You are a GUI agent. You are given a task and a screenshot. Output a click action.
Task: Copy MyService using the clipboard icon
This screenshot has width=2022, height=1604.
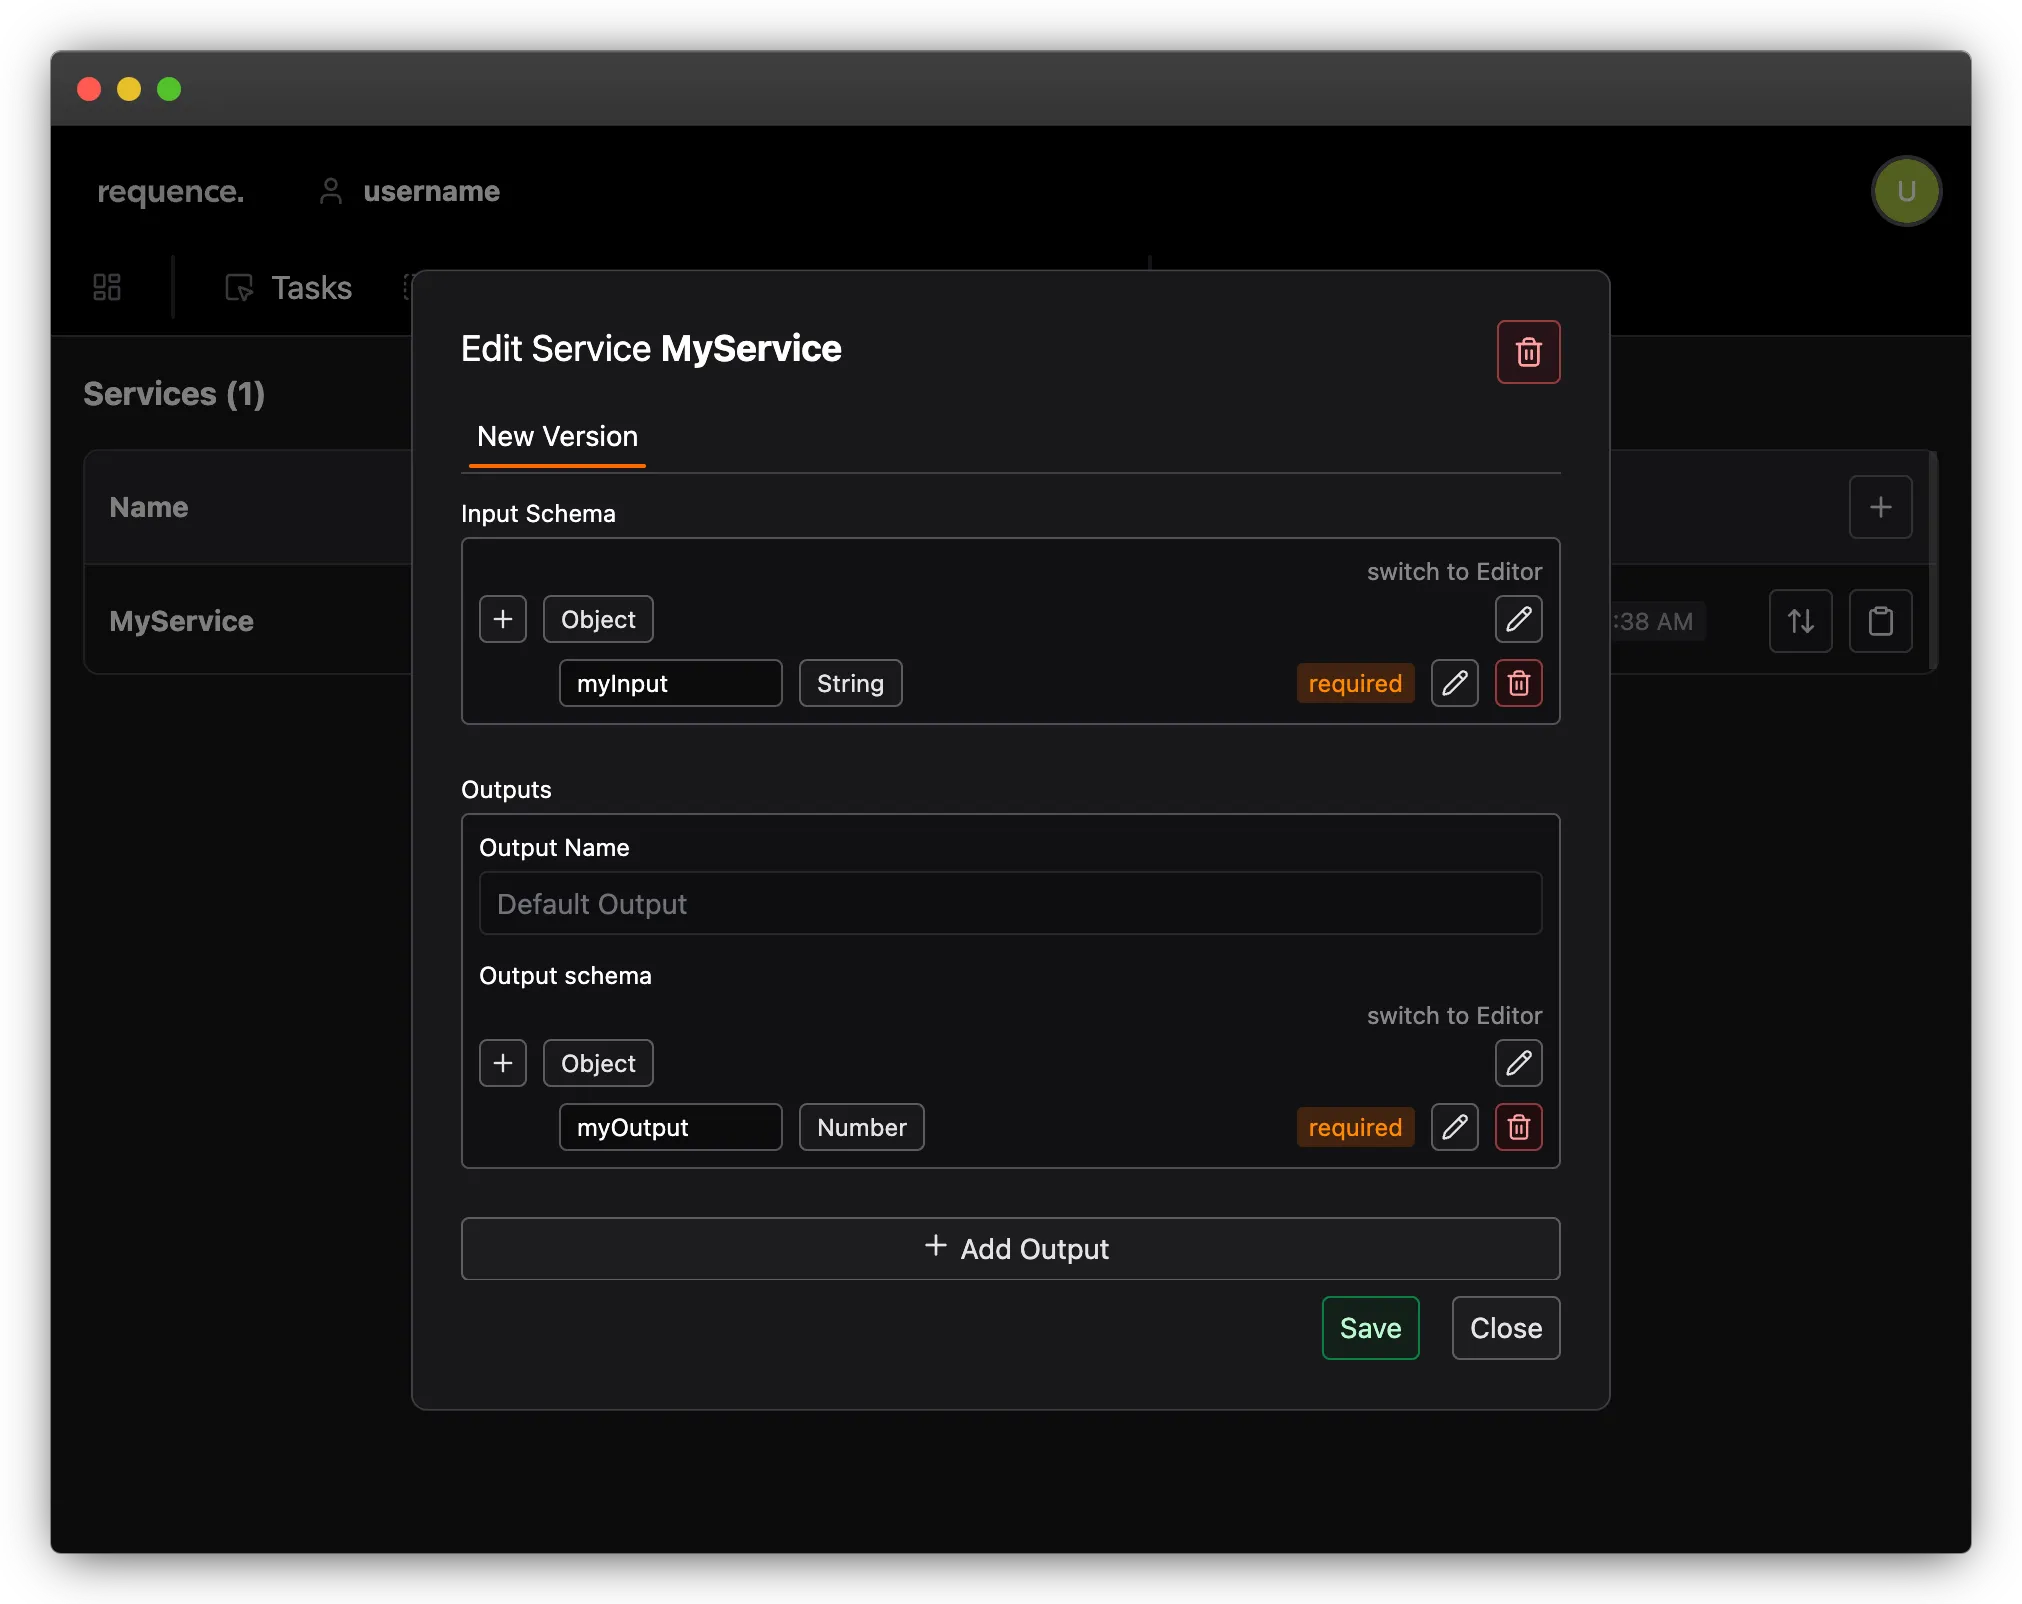[x=1880, y=621]
